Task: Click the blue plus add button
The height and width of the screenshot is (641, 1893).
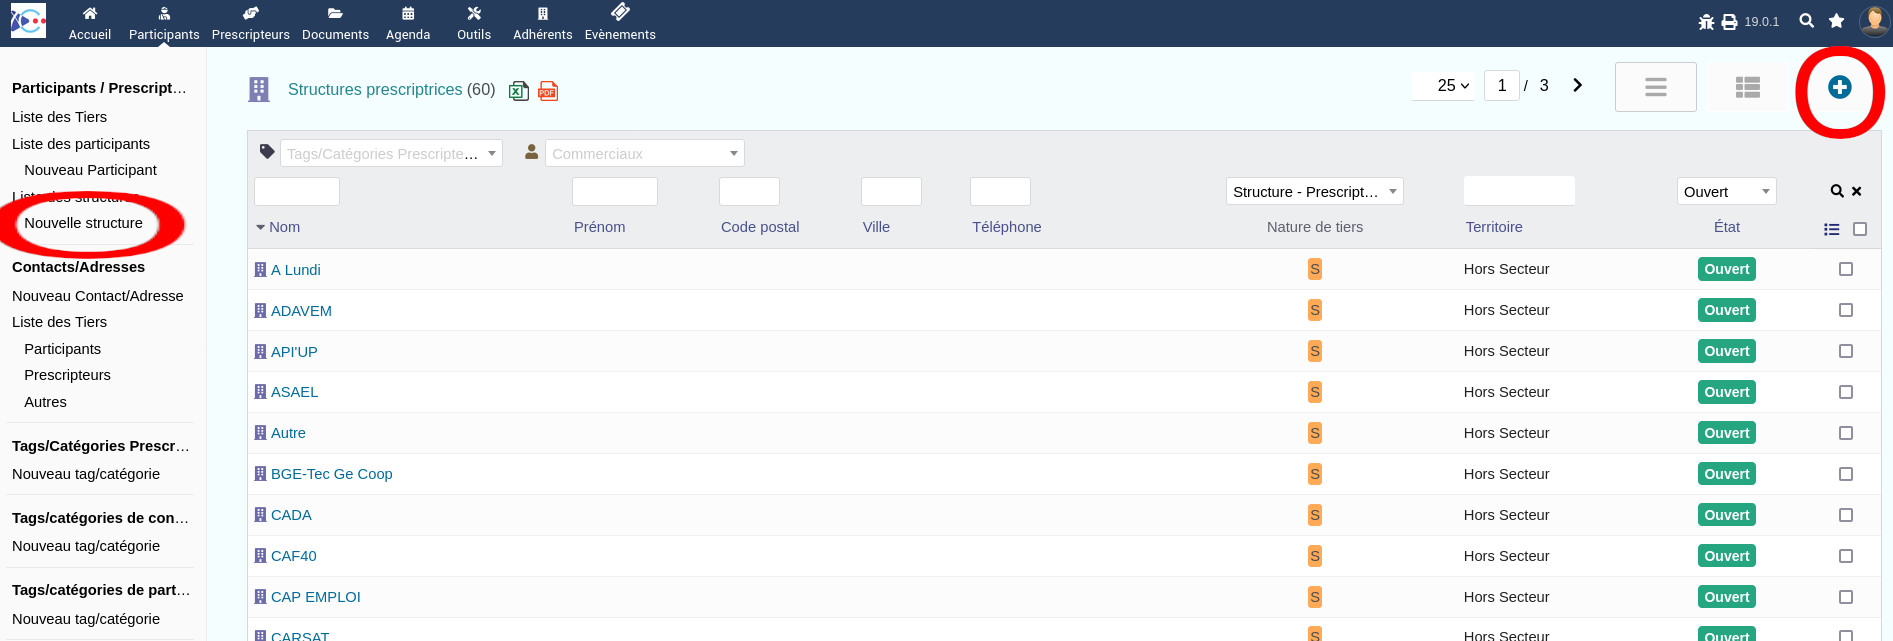Action: (1839, 88)
